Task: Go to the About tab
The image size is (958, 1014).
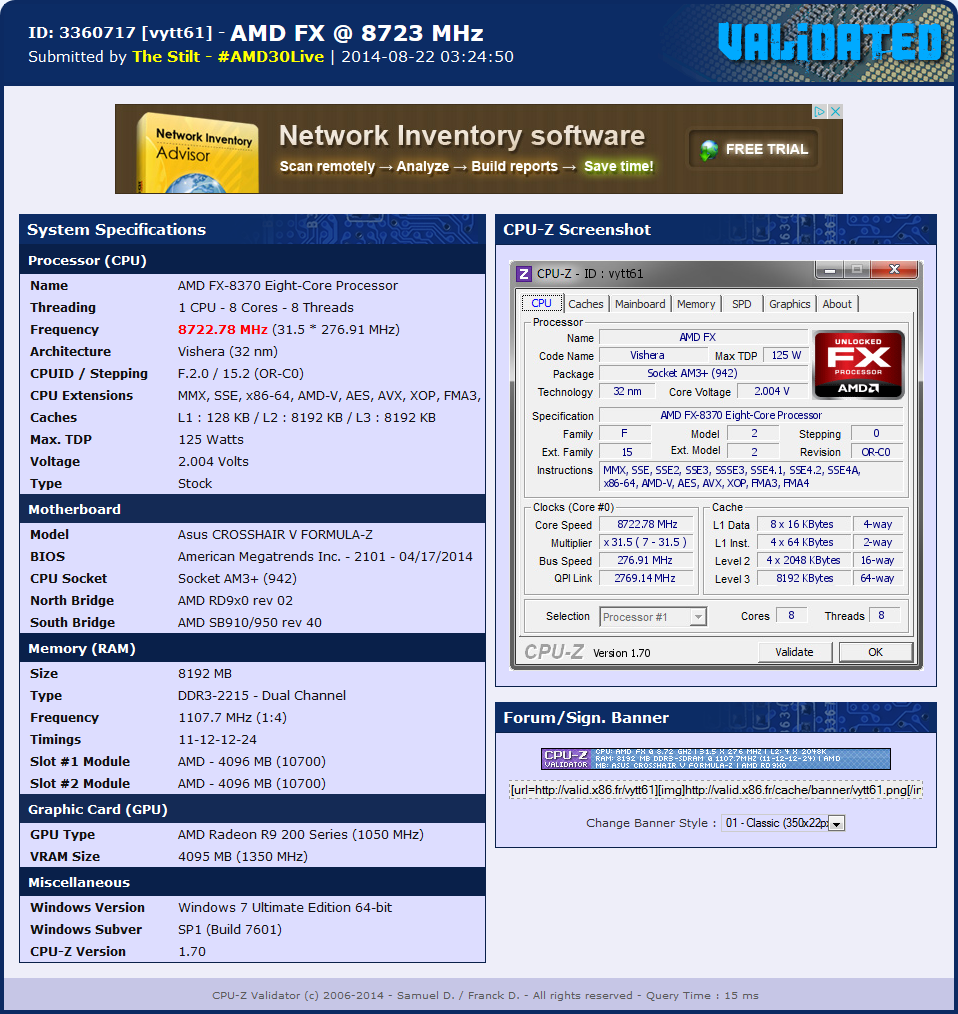Action: click(x=837, y=304)
